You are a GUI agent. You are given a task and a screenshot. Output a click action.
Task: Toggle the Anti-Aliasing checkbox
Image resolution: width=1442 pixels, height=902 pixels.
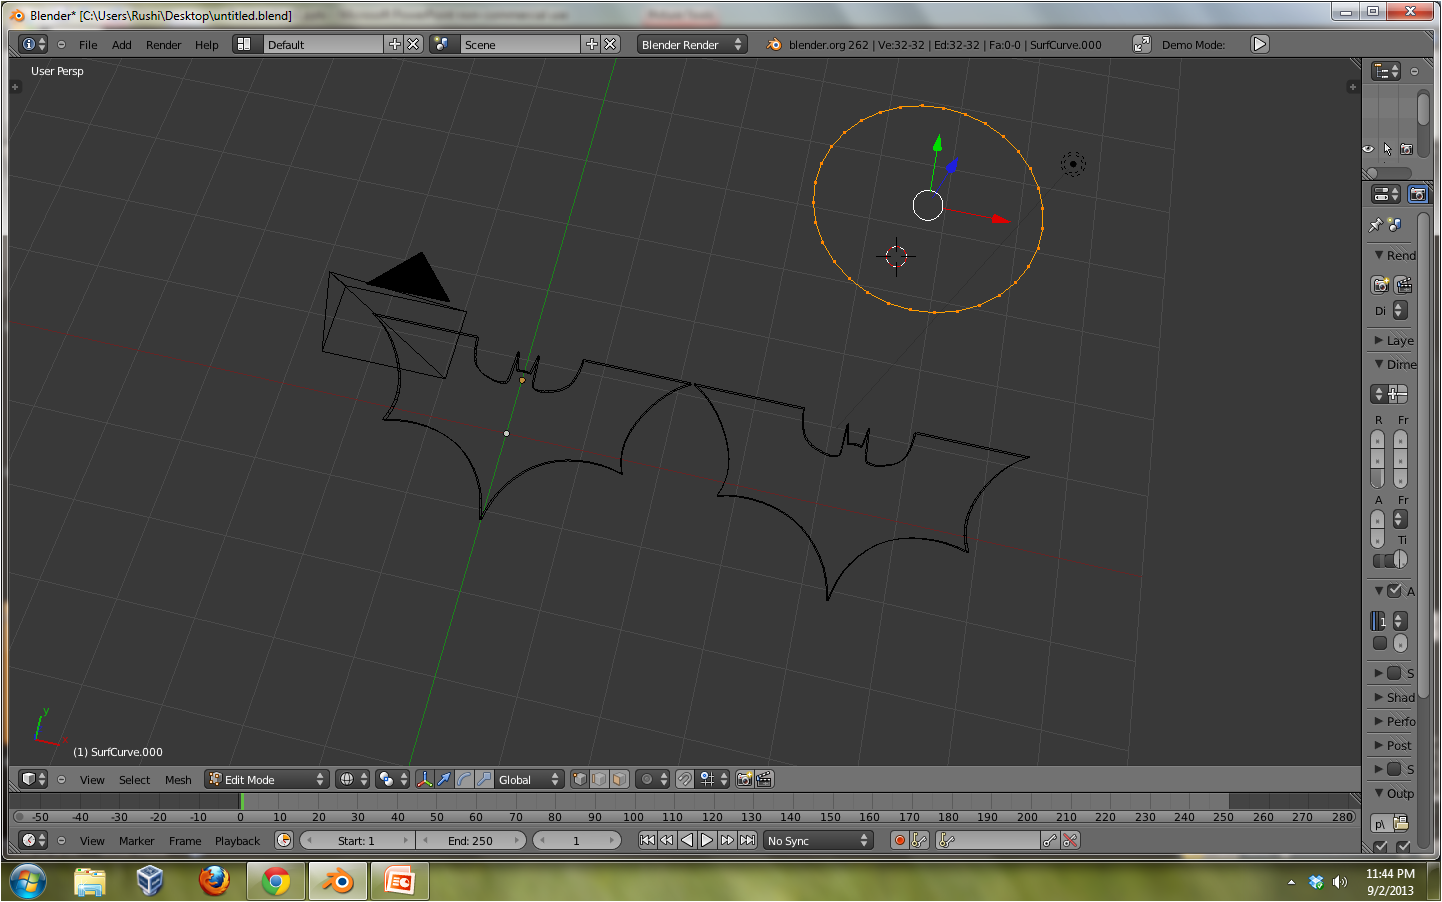(1394, 591)
